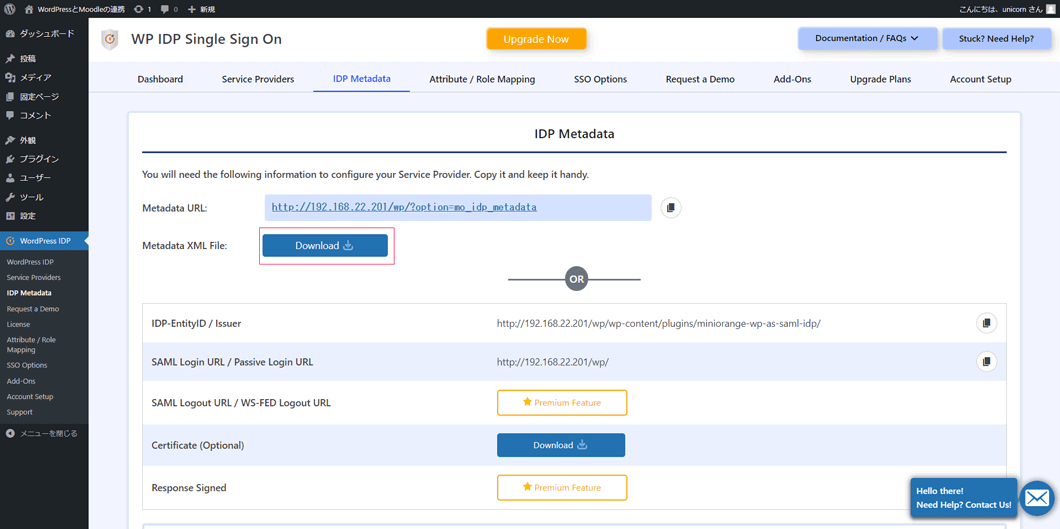
Task: Open 投稿 menu in sidebar
Action: point(44,59)
